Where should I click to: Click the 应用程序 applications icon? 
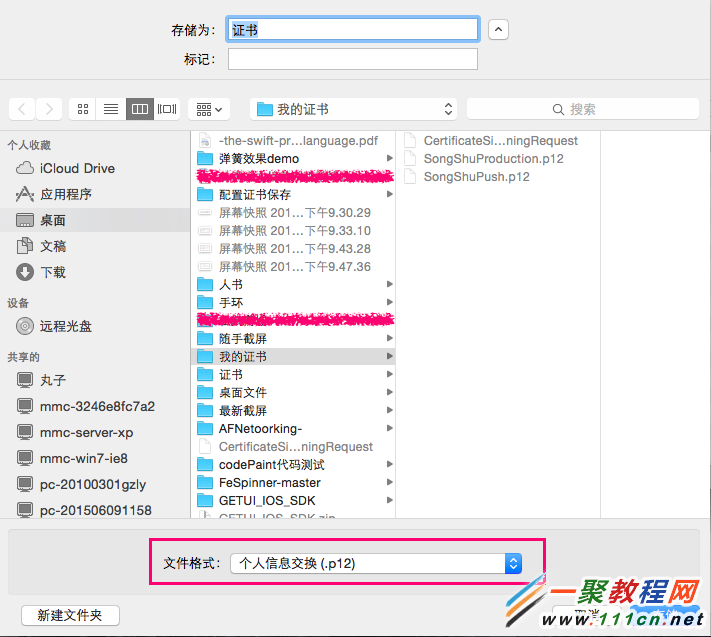pos(25,195)
